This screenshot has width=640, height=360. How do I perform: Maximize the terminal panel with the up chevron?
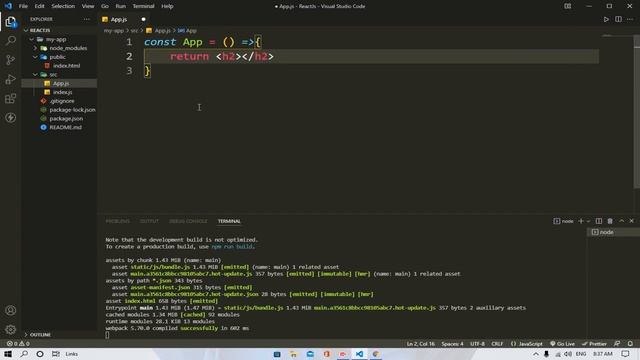(622, 221)
